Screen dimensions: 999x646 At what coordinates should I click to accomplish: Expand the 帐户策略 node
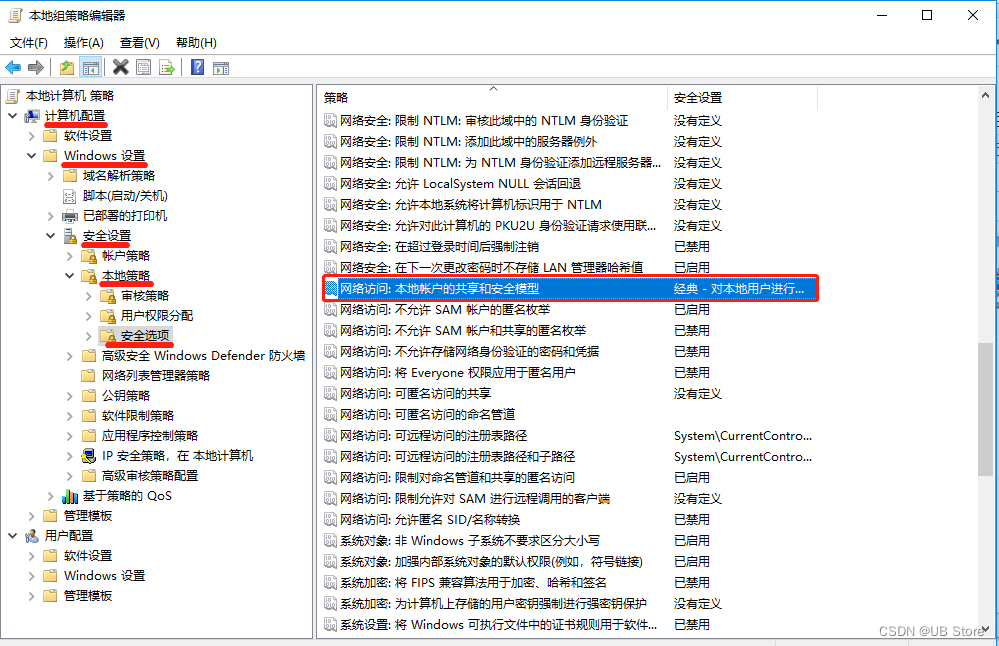pos(70,256)
